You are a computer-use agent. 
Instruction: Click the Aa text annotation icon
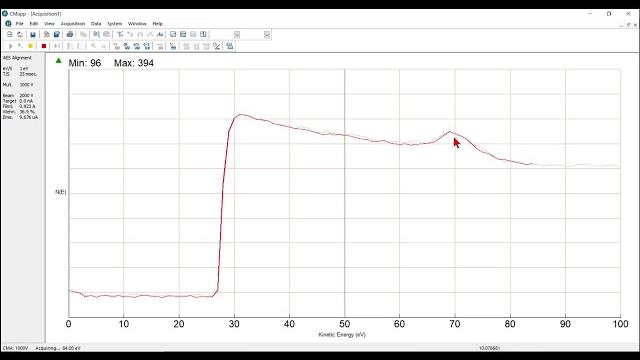(x=160, y=35)
